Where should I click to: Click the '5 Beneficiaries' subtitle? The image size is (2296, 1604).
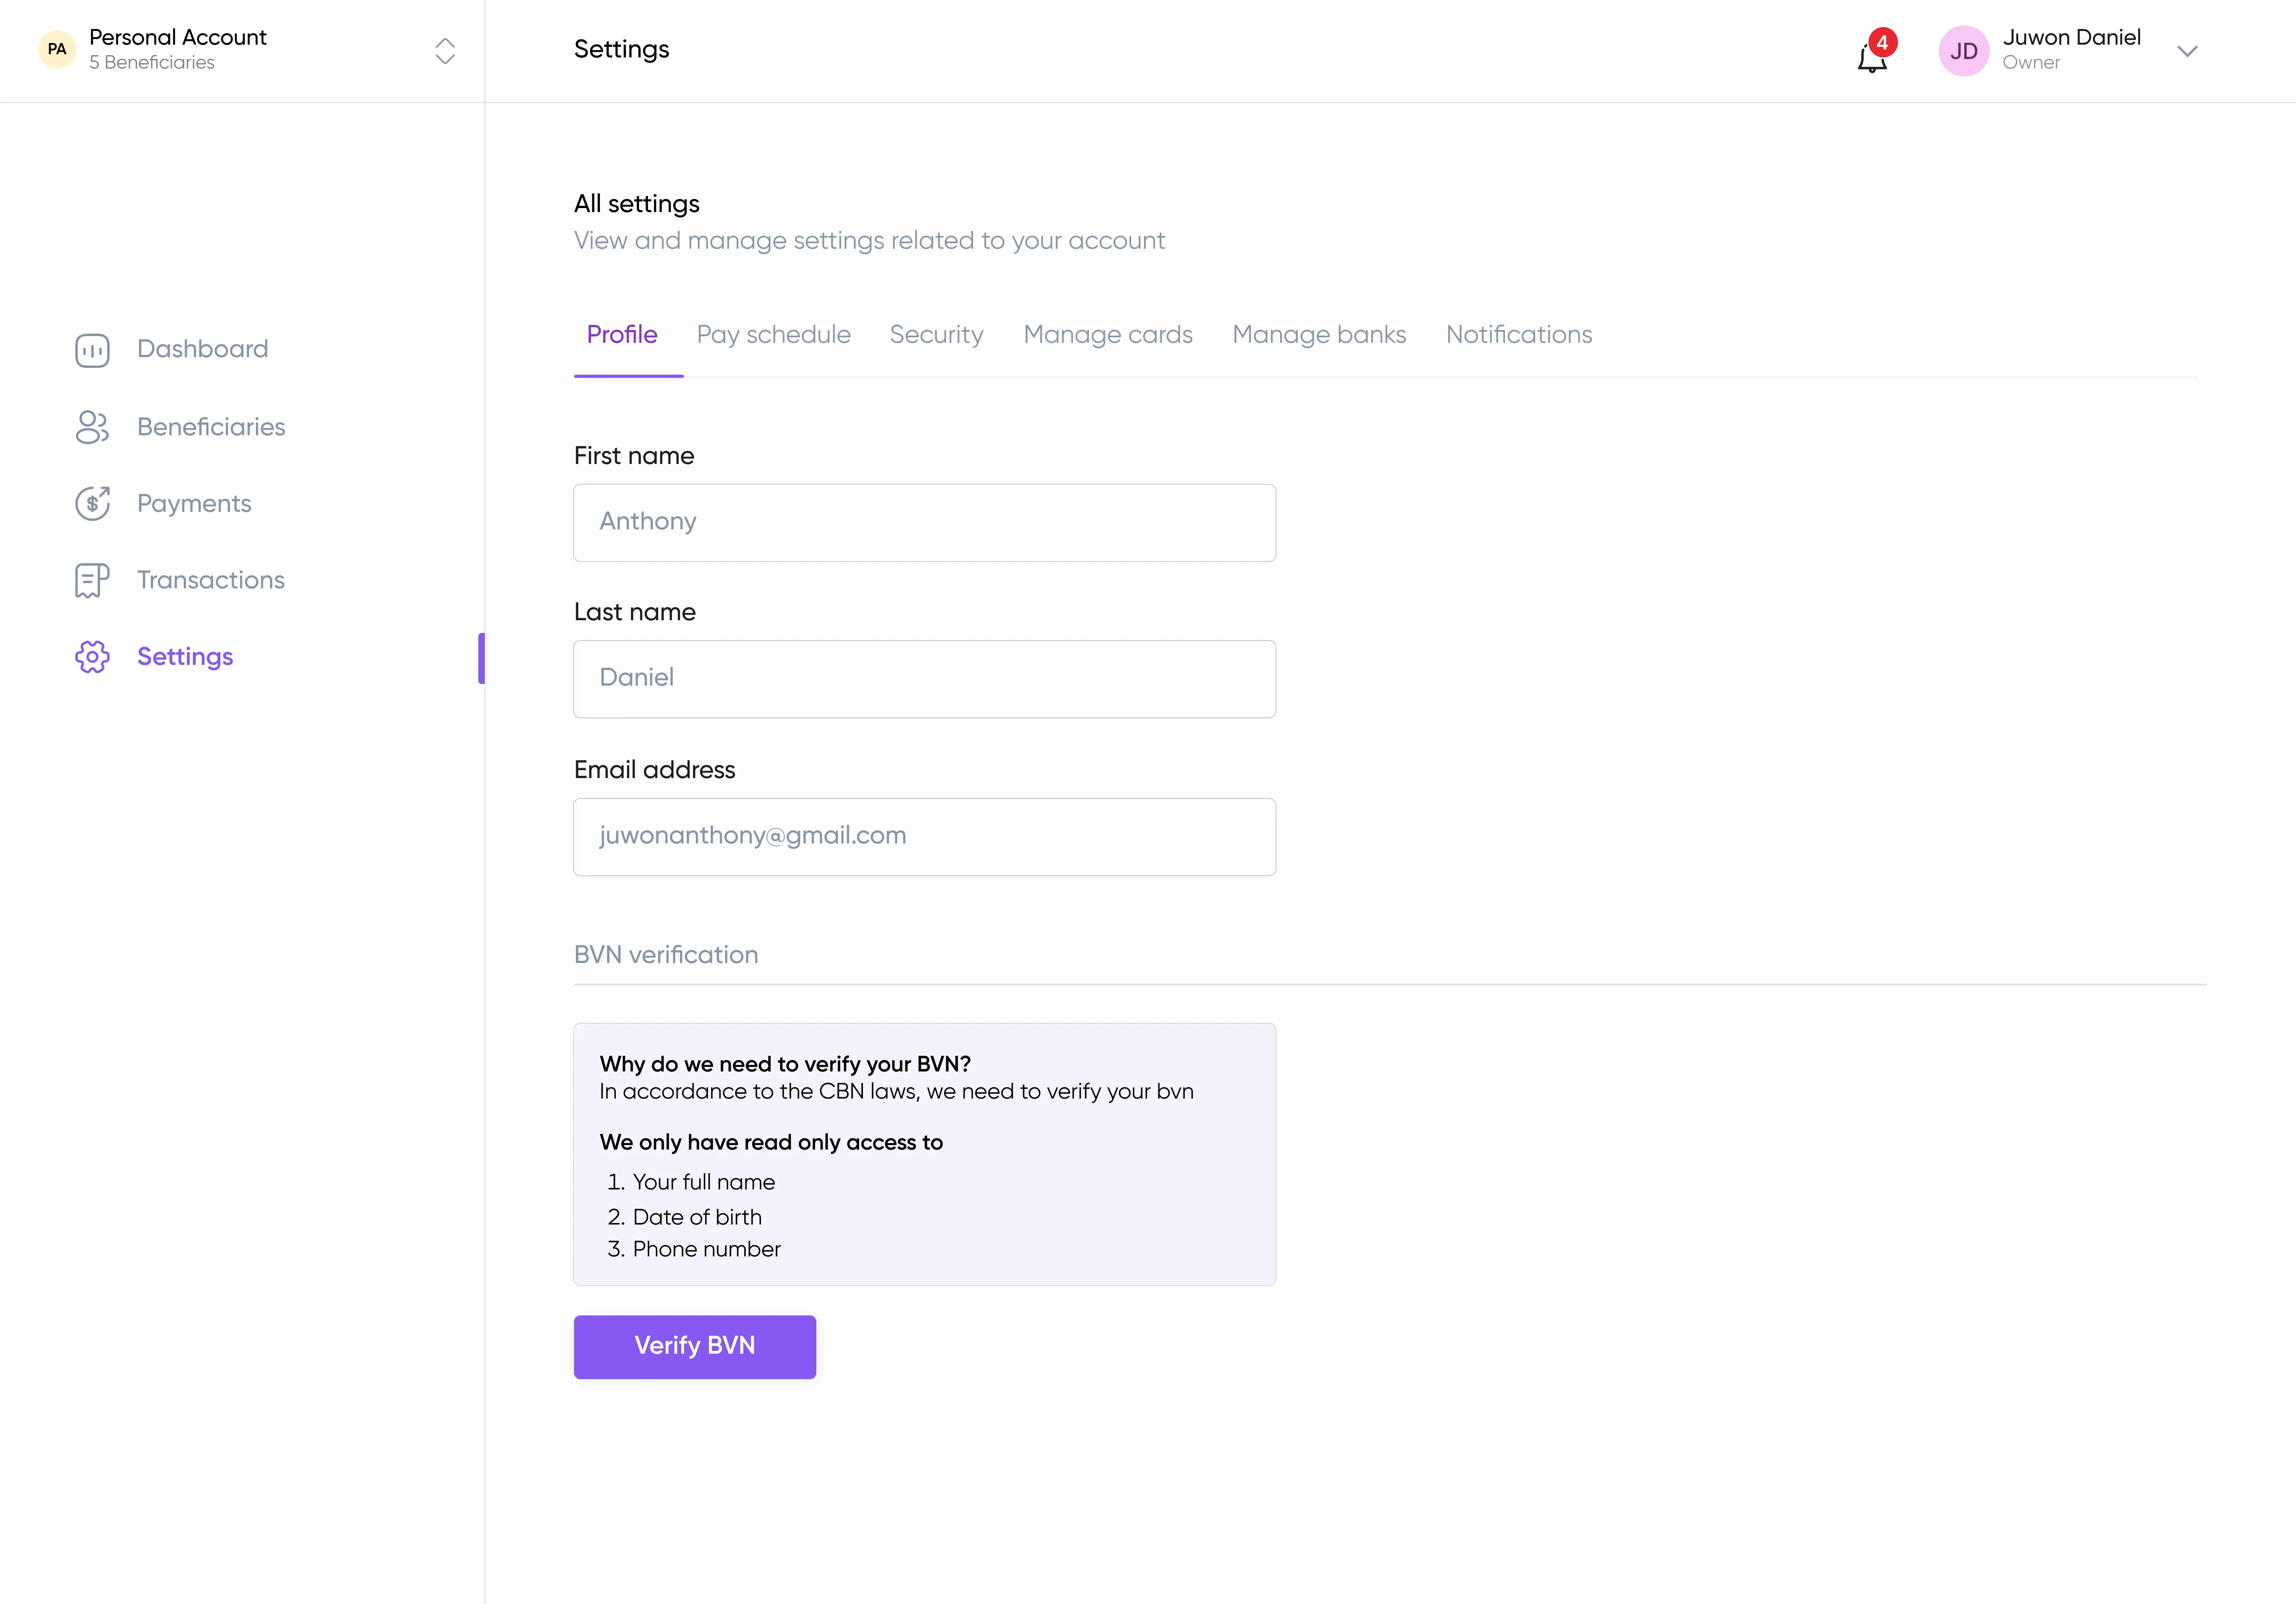coord(151,62)
